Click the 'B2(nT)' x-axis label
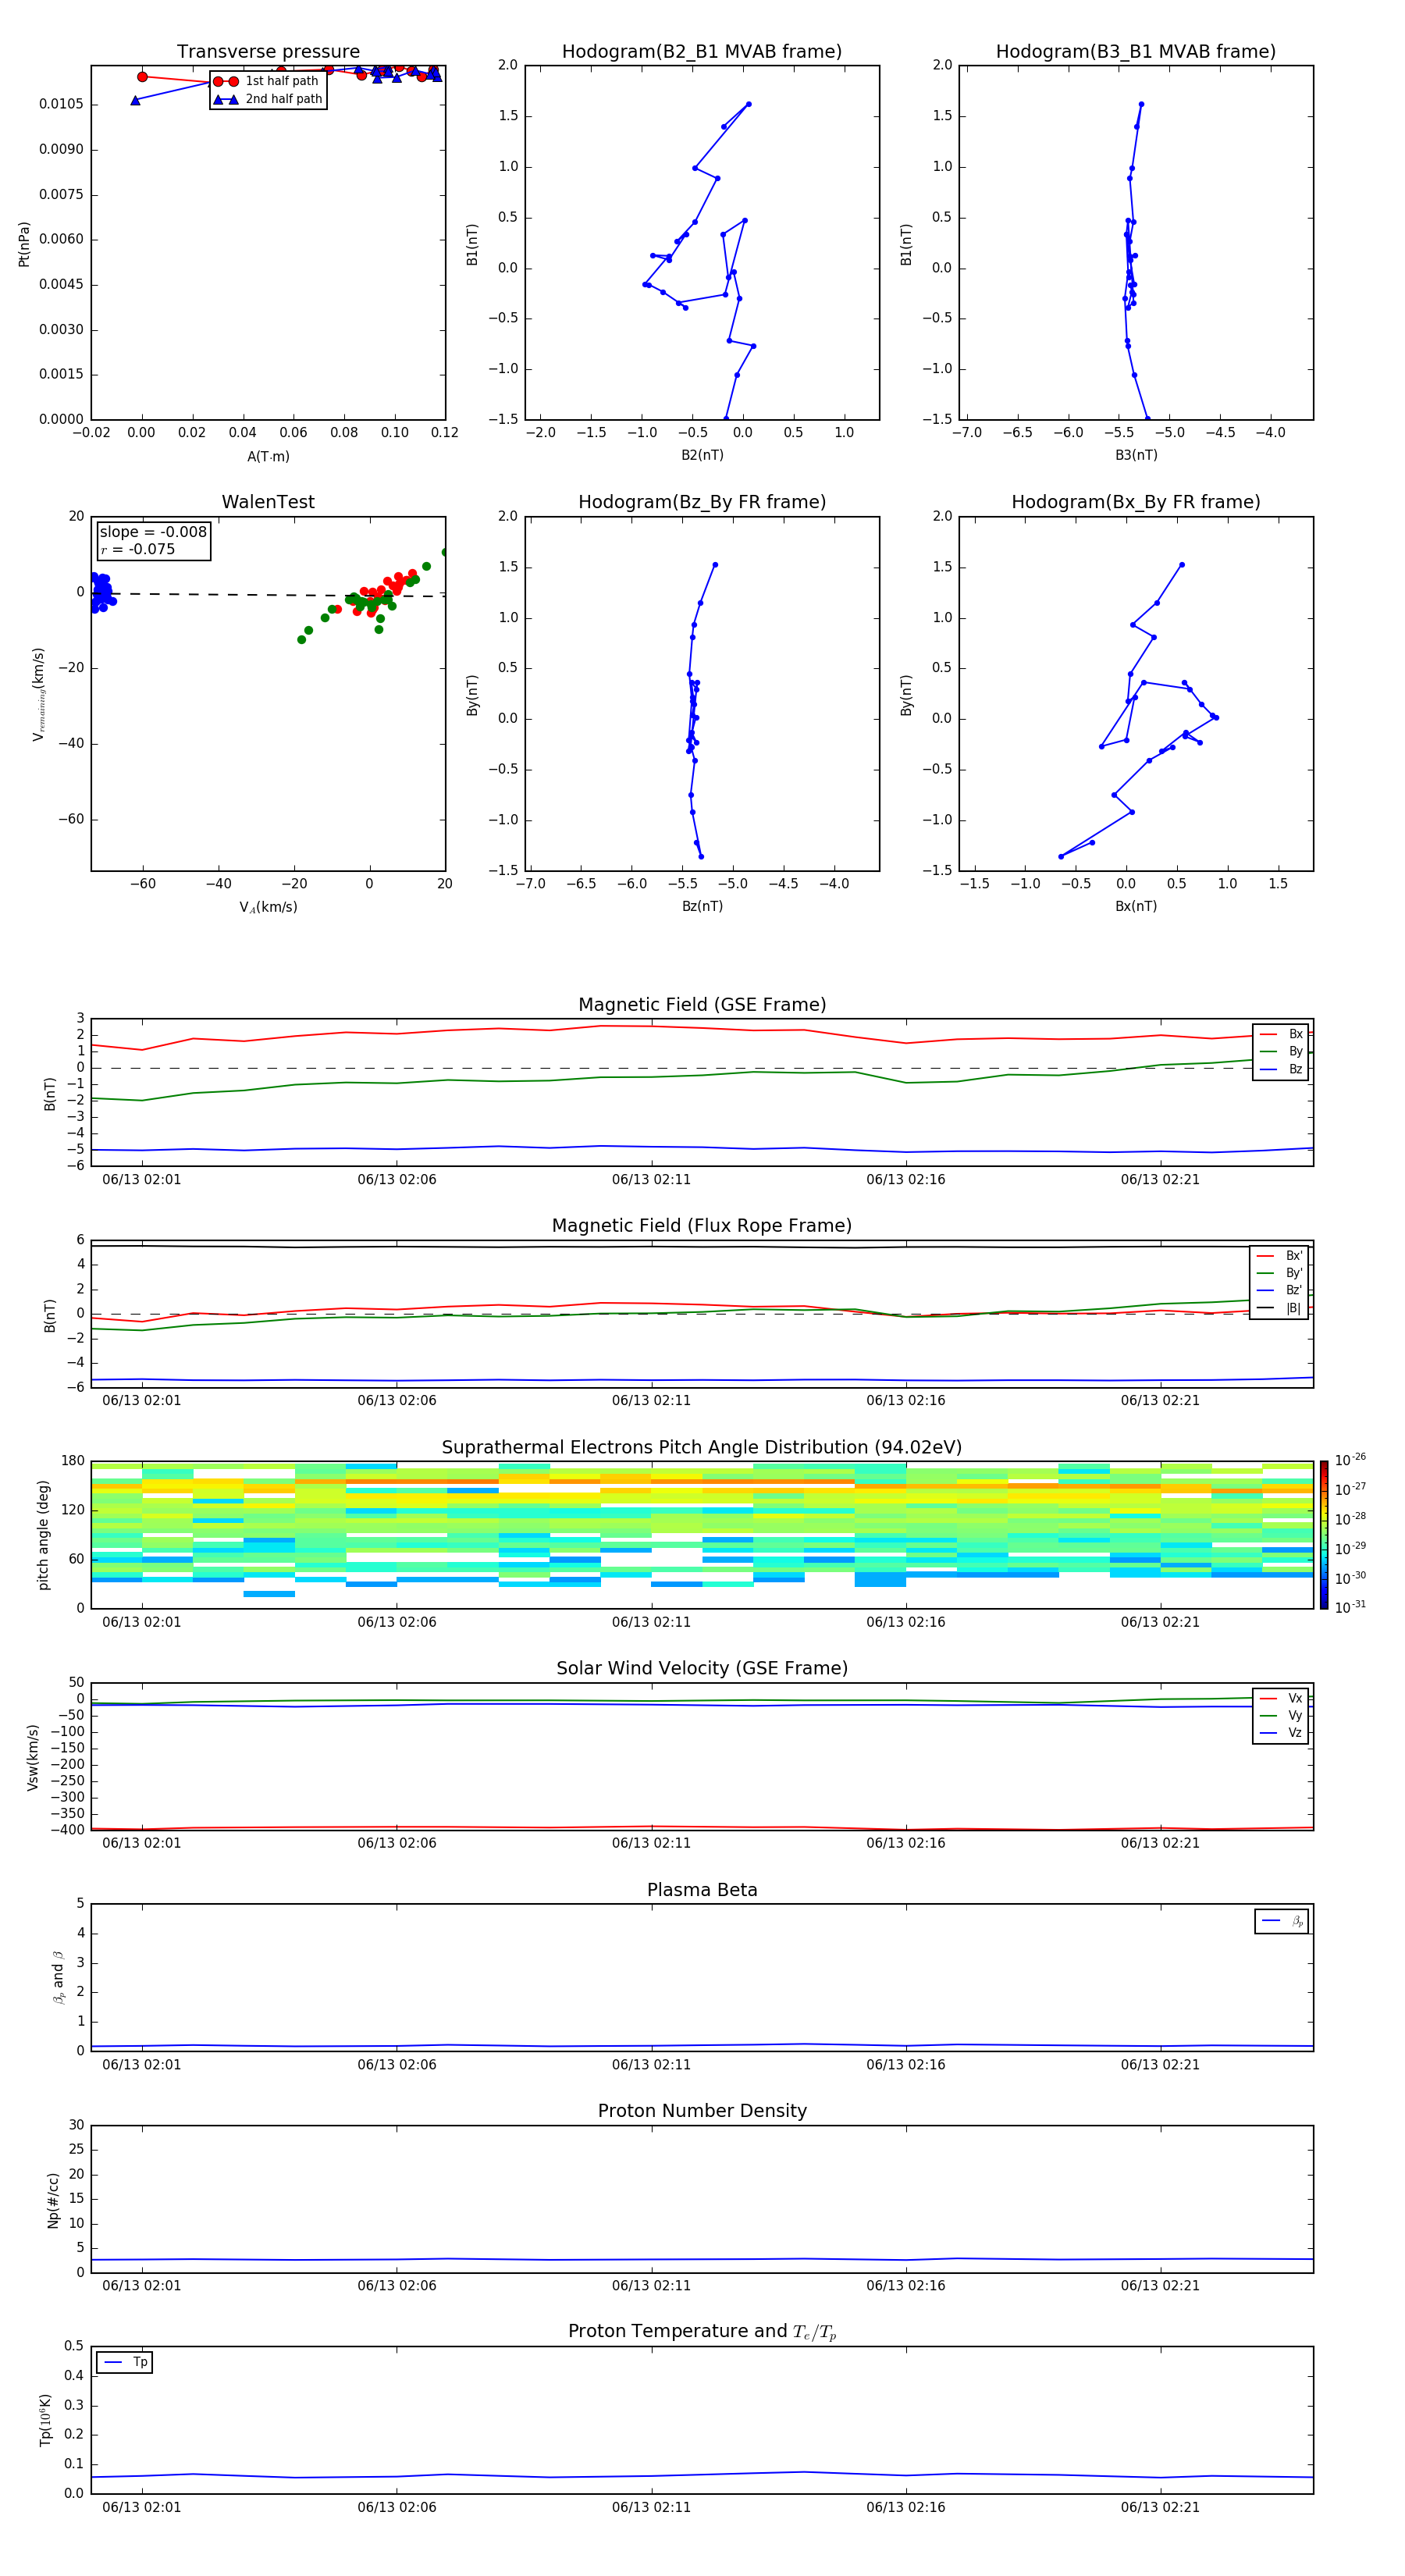 [x=702, y=455]
